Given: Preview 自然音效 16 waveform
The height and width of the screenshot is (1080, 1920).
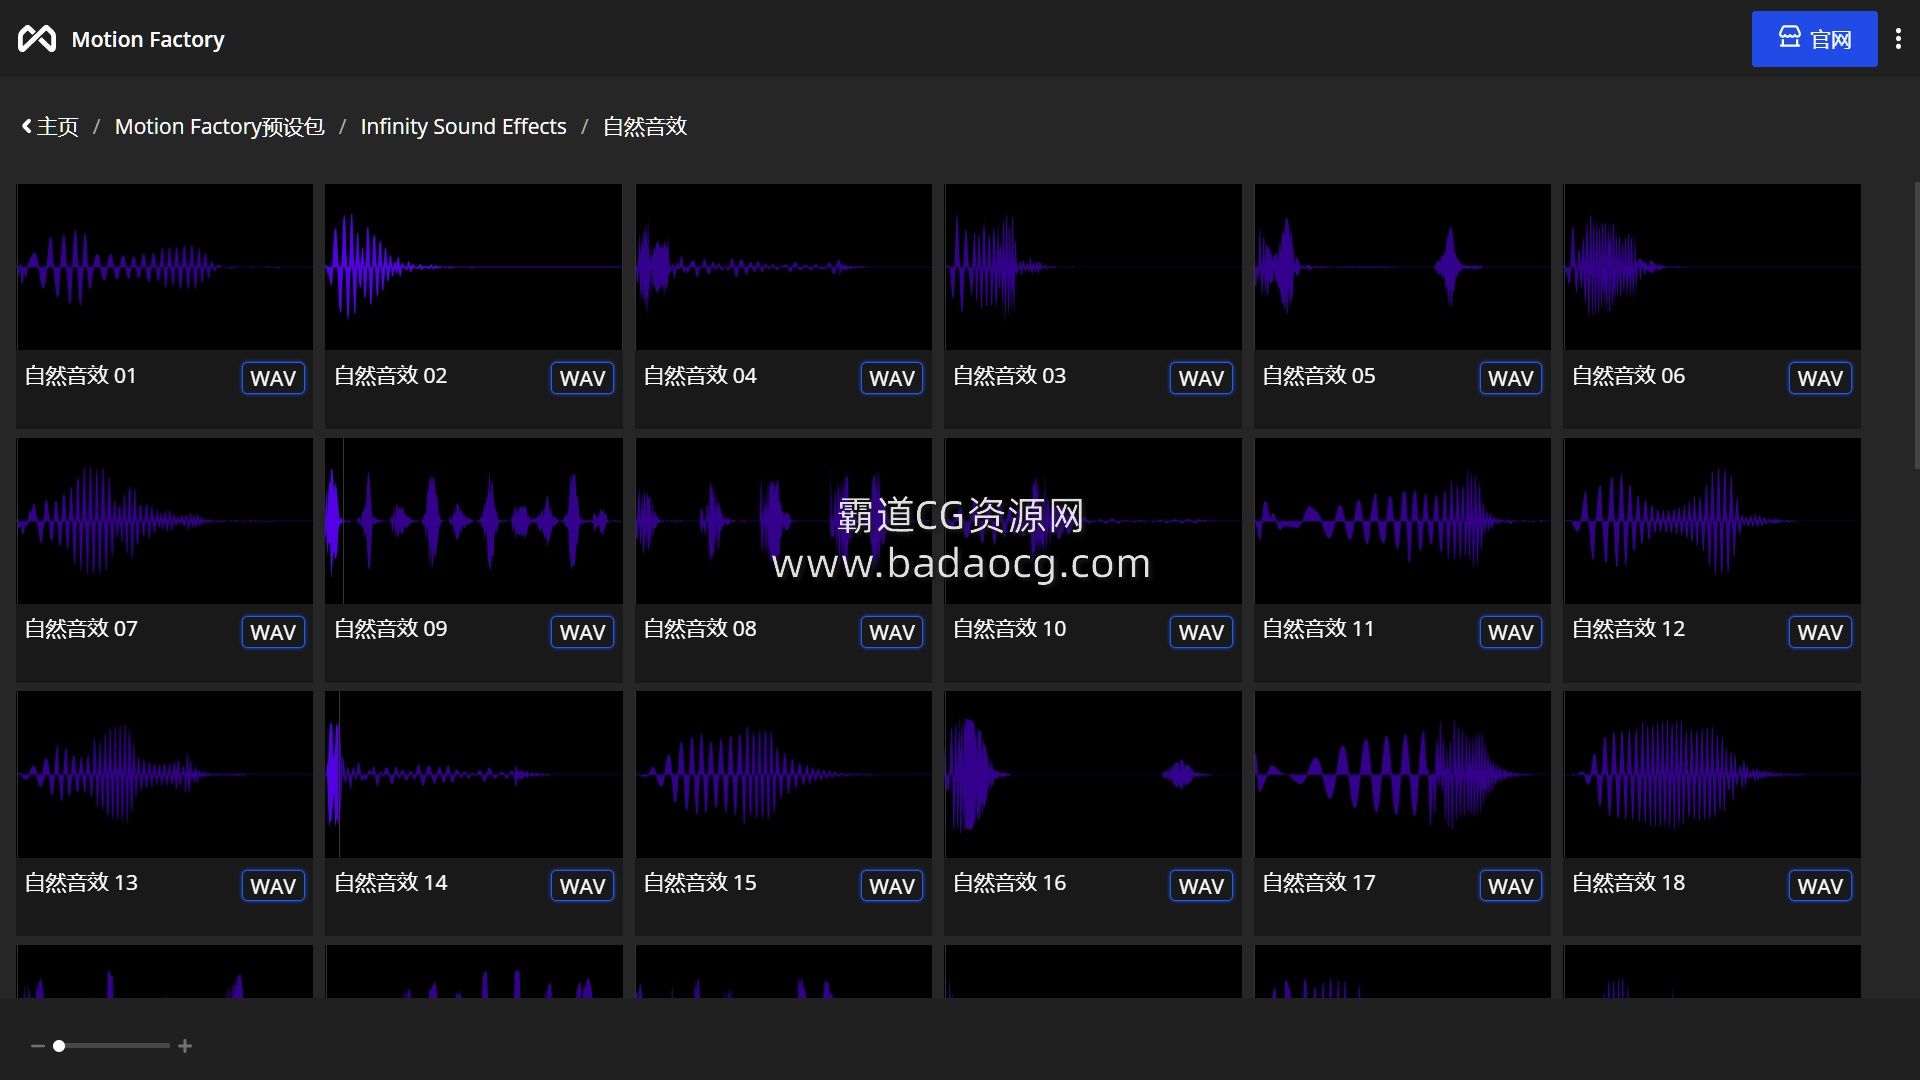Looking at the screenshot, I should coord(1093,775).
